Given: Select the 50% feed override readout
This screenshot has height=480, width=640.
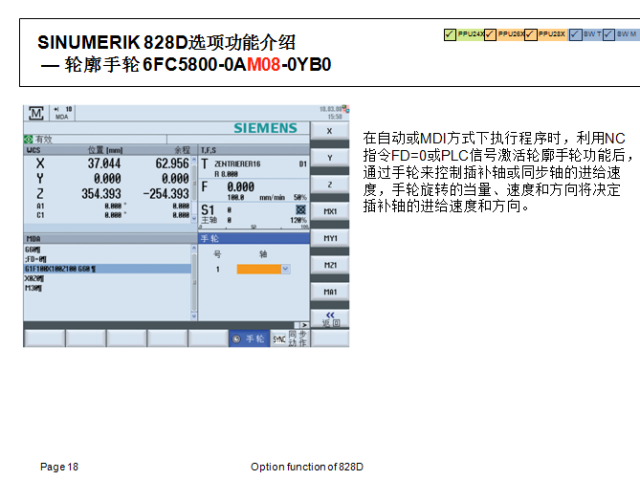Looking at the screenshot, I should (x=300, y=197).
